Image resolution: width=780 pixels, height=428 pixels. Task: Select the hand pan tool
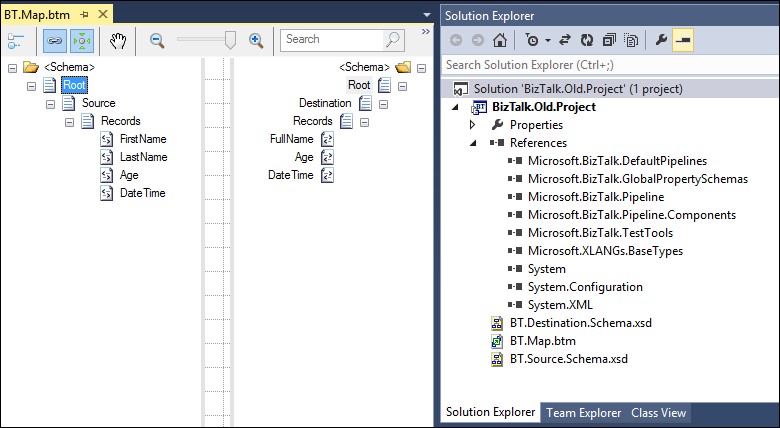click(x=118, y=41)
